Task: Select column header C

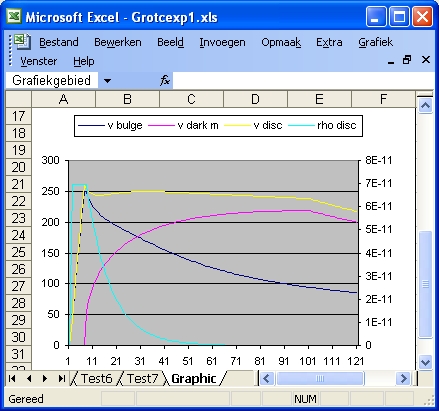Action: coord(191,99)
